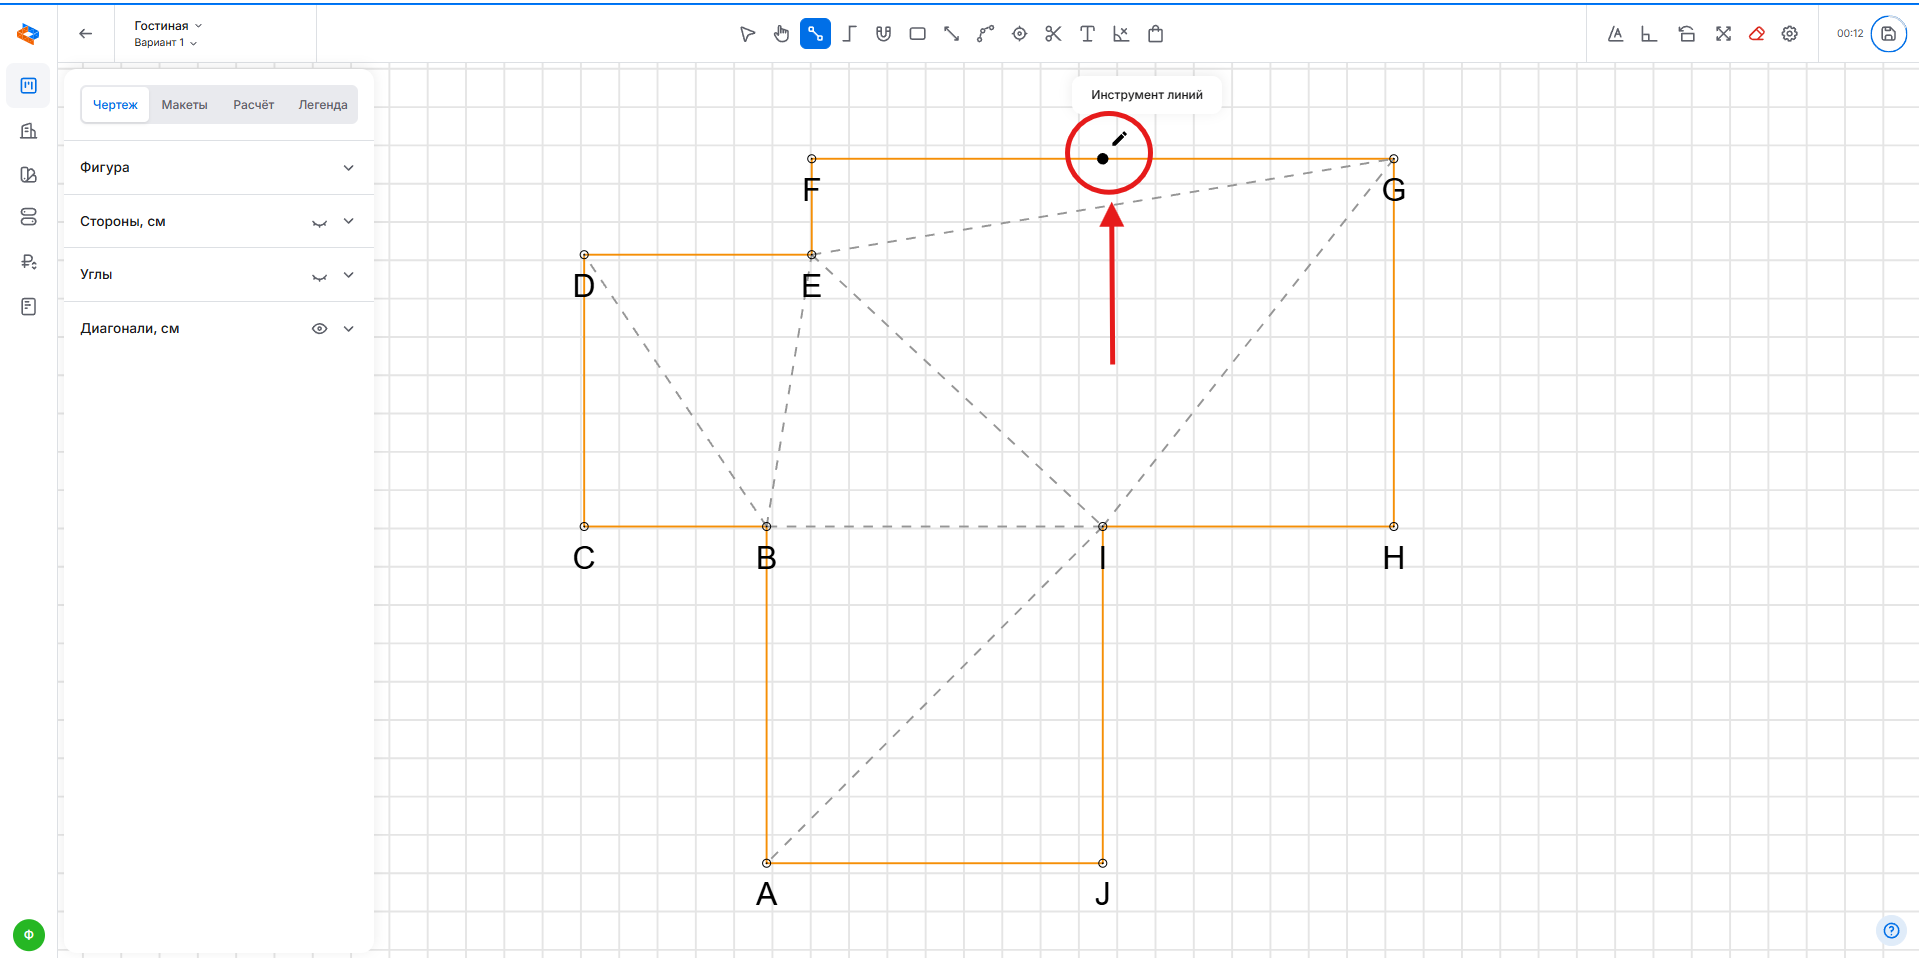Image resolution: width=1919 pixels, height=958 pixels.
Task: Click the red eraser icon
Action: click(x=1756, y=34)
